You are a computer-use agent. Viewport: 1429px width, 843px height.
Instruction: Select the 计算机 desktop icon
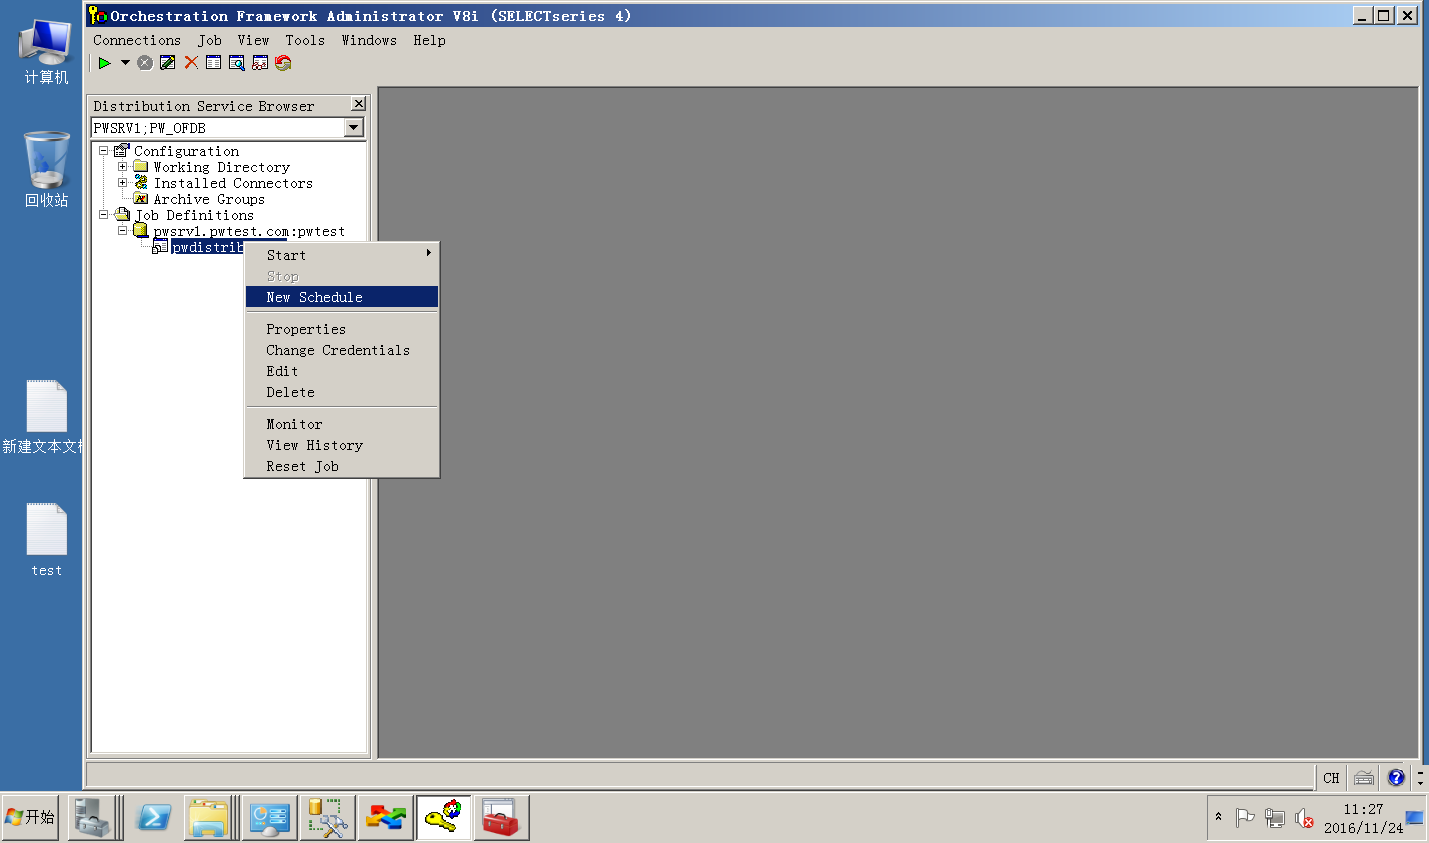[46, 52]
